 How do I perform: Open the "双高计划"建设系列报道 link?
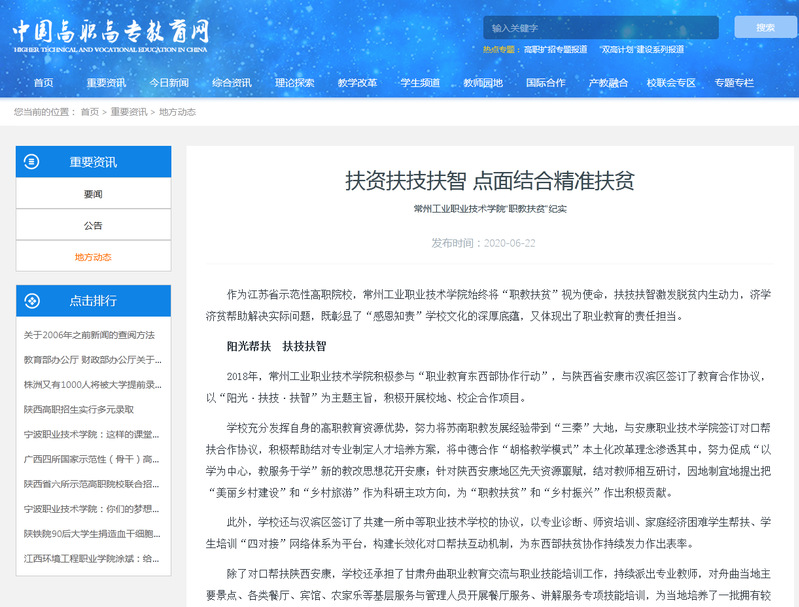click(x=642, y=49)
